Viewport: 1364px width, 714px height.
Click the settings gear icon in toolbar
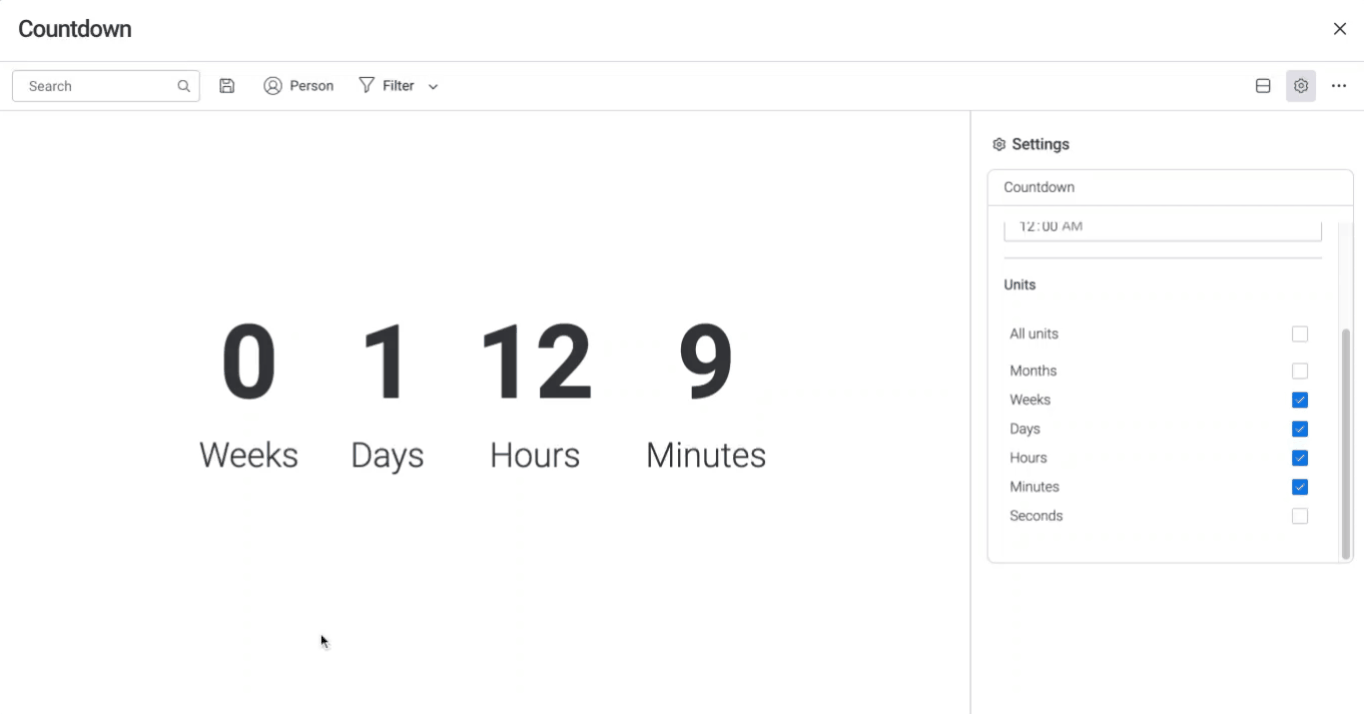[x=1301, y=86]
